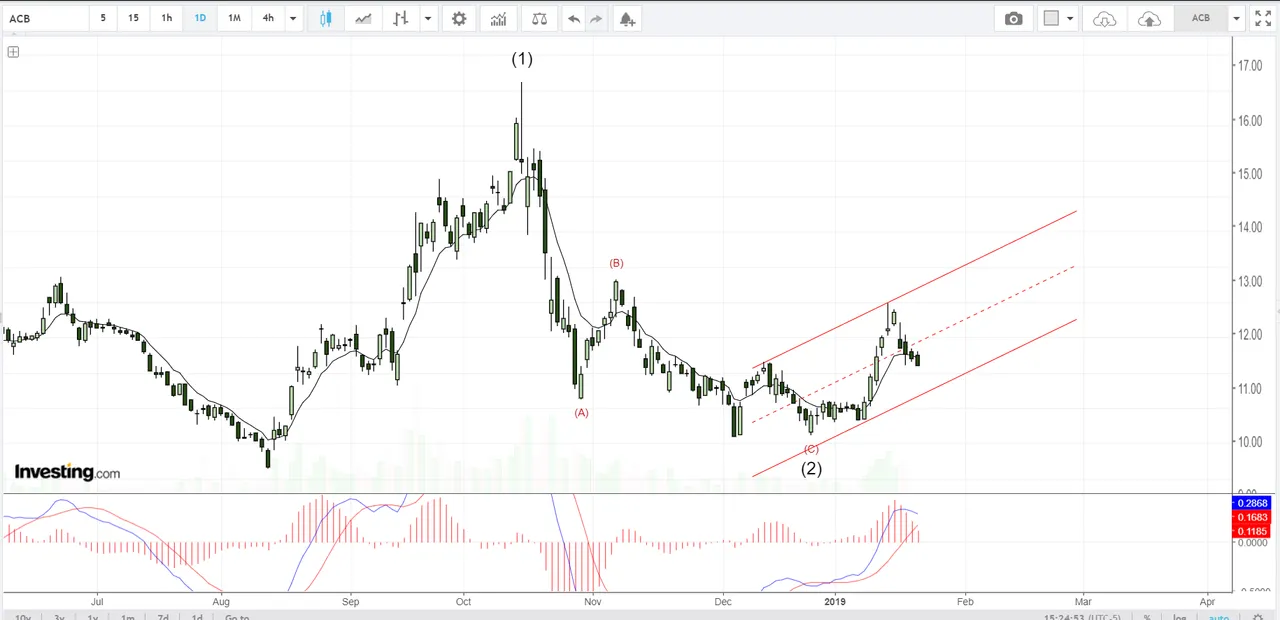Select the 1h time interval

[167, 18]
